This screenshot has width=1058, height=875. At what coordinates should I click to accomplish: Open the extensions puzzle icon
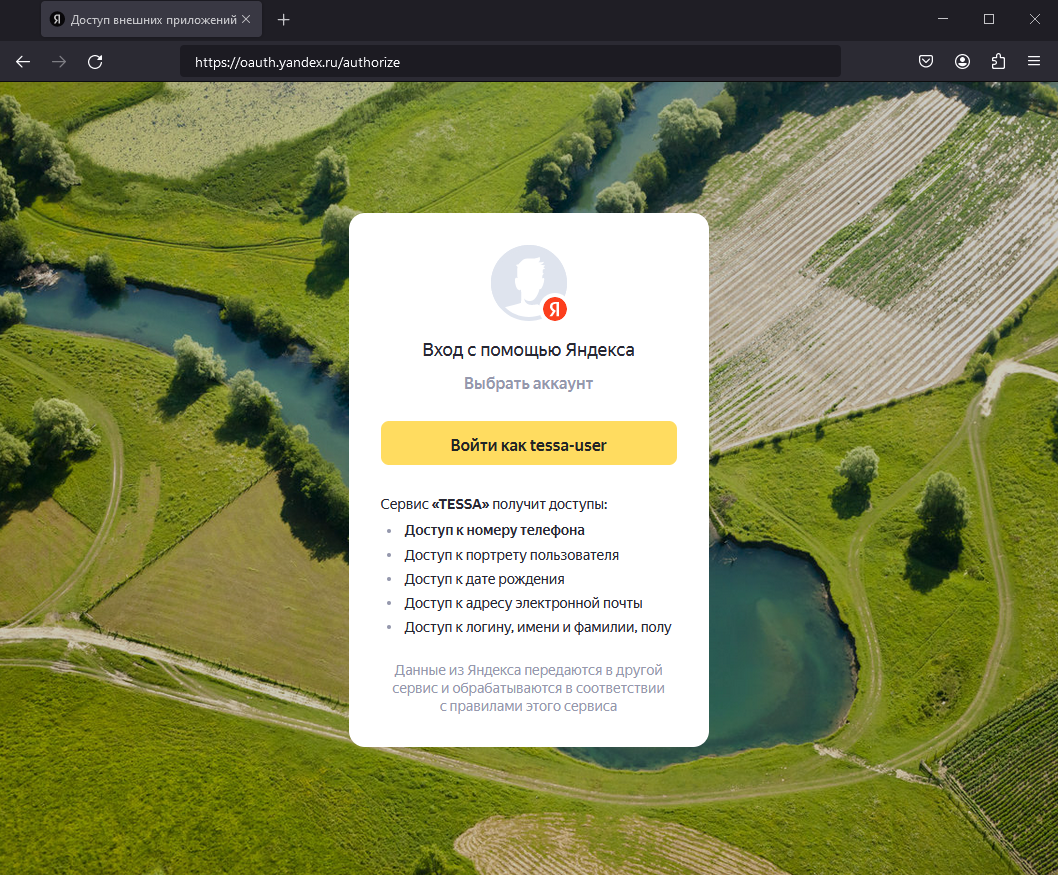tap(998, 62)
